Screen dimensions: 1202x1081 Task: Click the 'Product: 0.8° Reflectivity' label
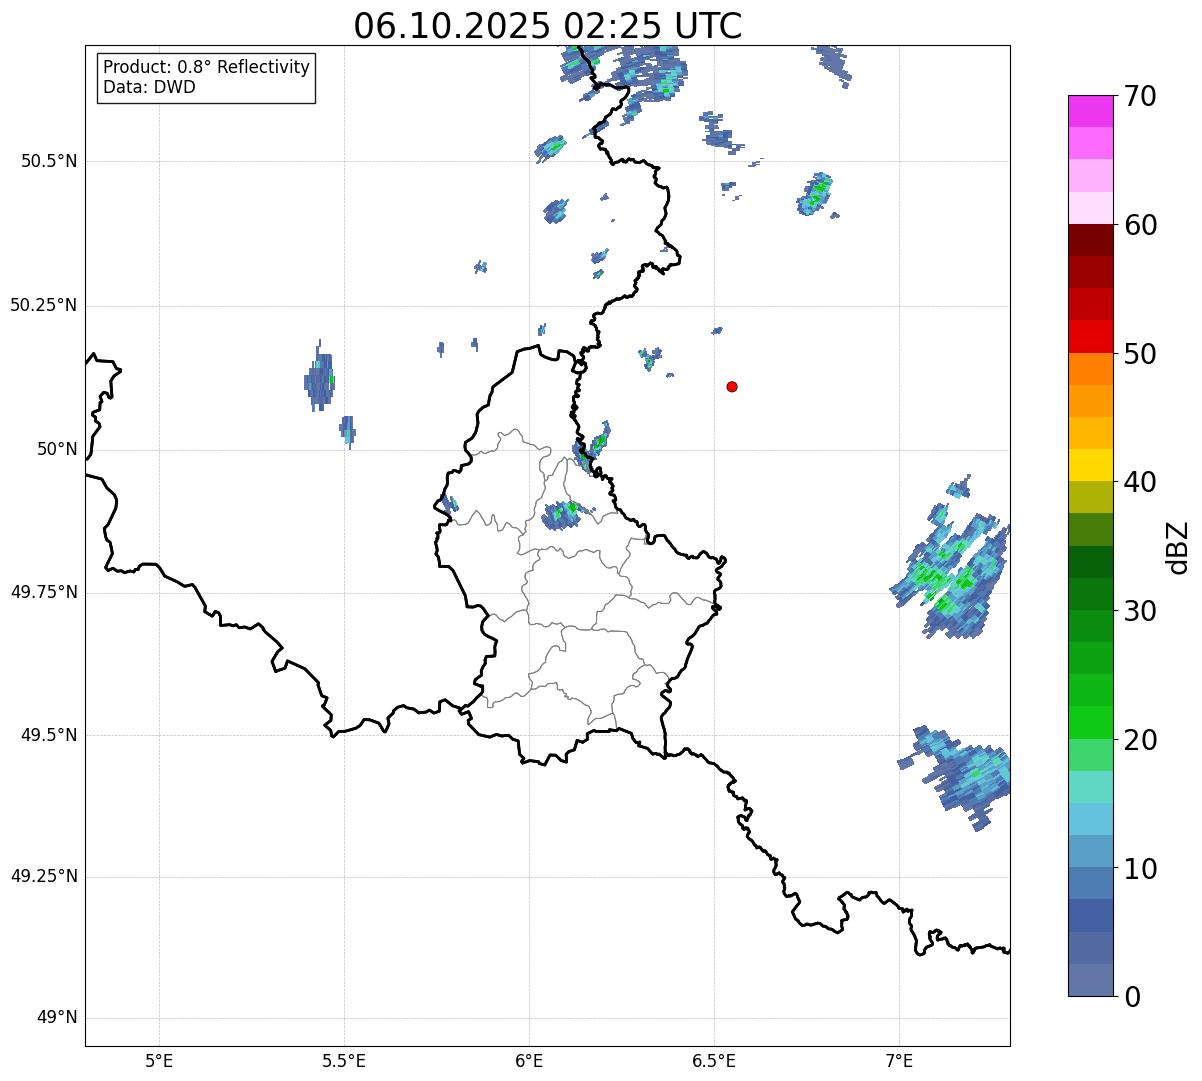[207, 67]
